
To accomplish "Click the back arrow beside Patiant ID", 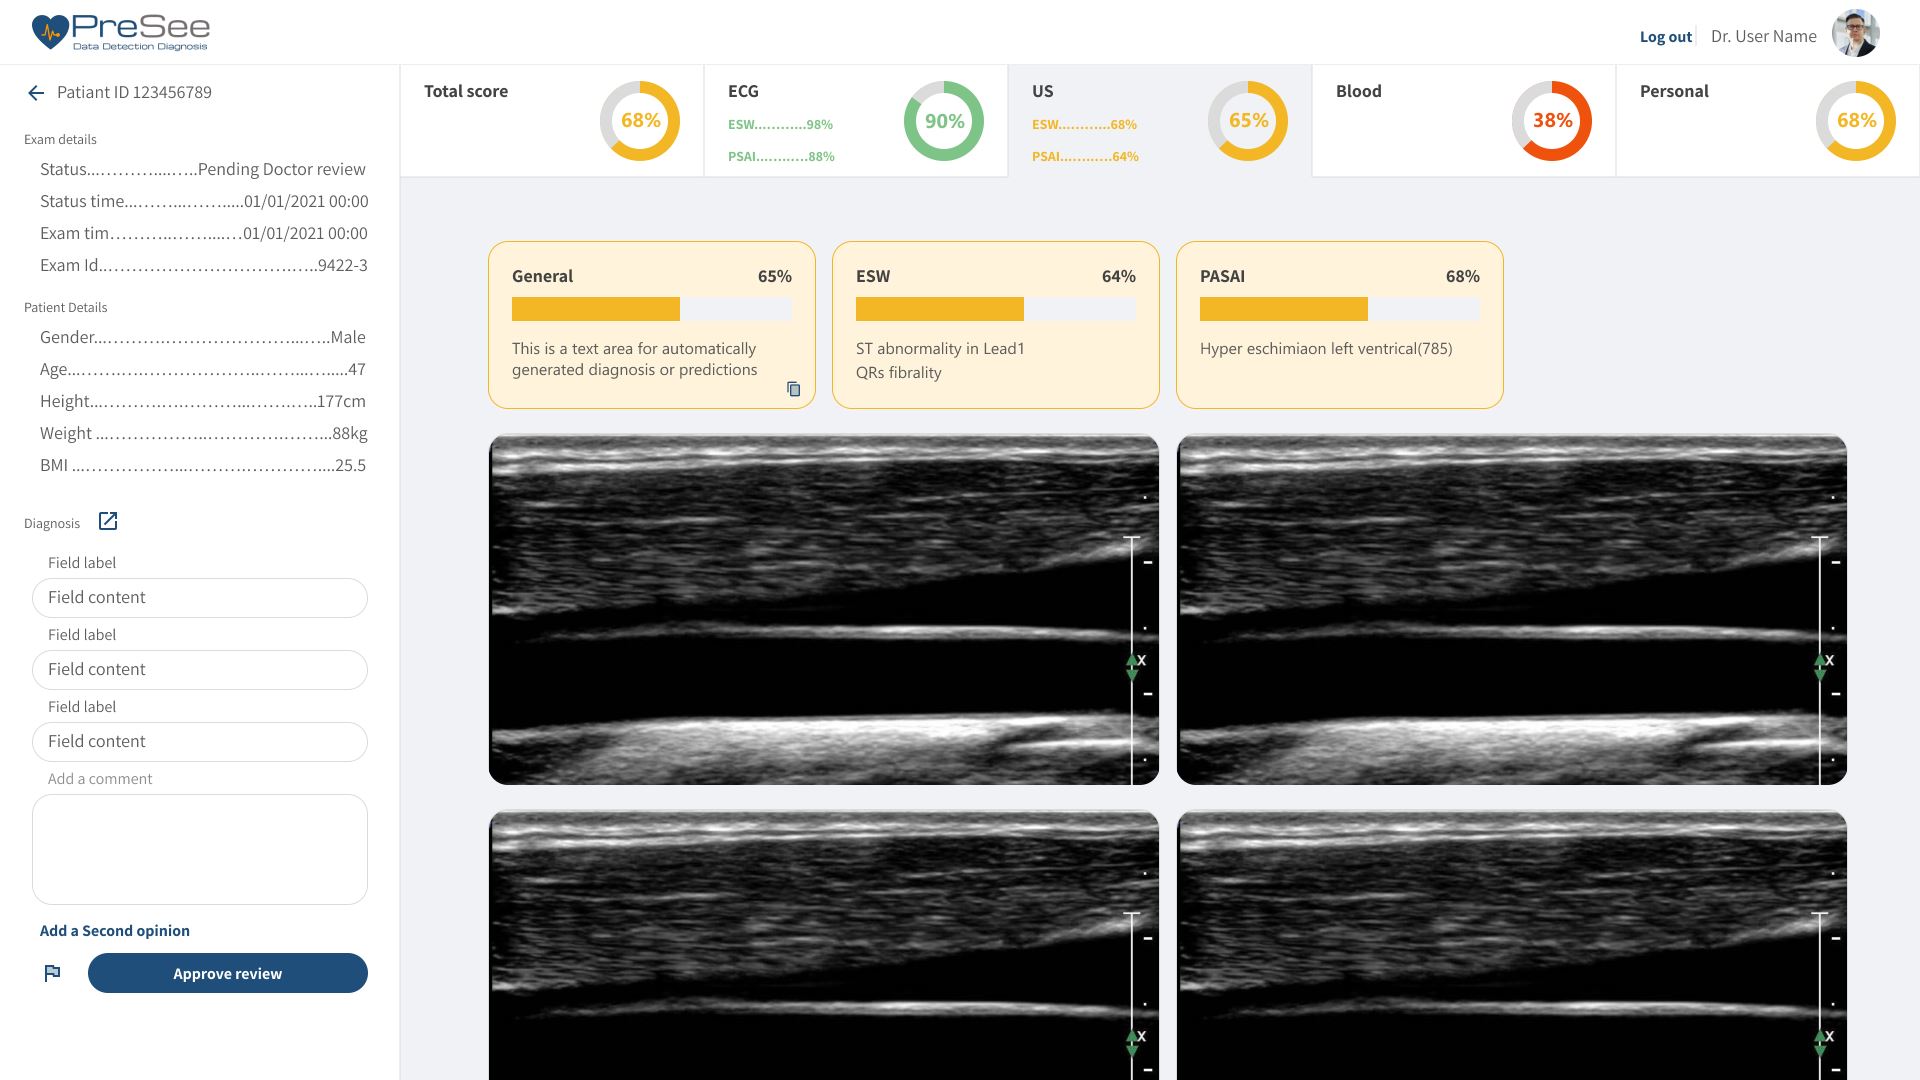I will coord(36,93).
